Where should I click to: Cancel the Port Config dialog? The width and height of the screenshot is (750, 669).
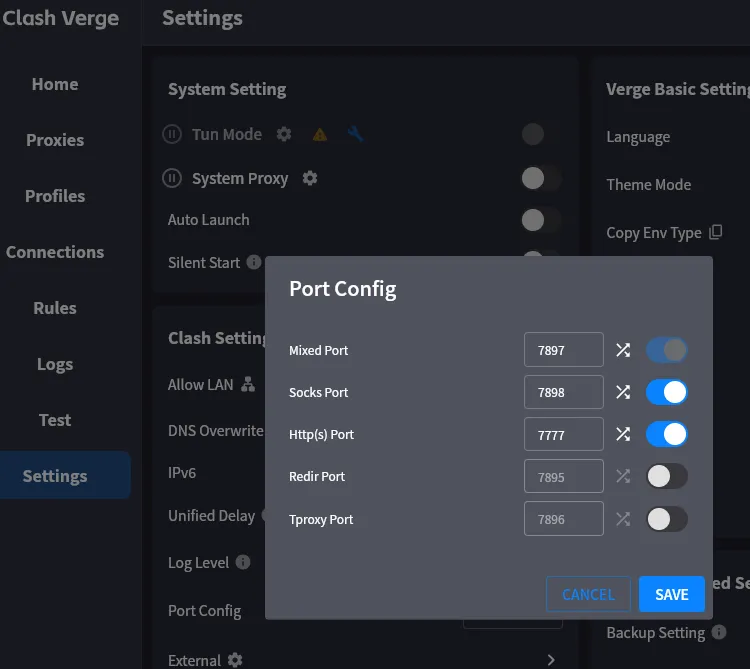(588, 594)
